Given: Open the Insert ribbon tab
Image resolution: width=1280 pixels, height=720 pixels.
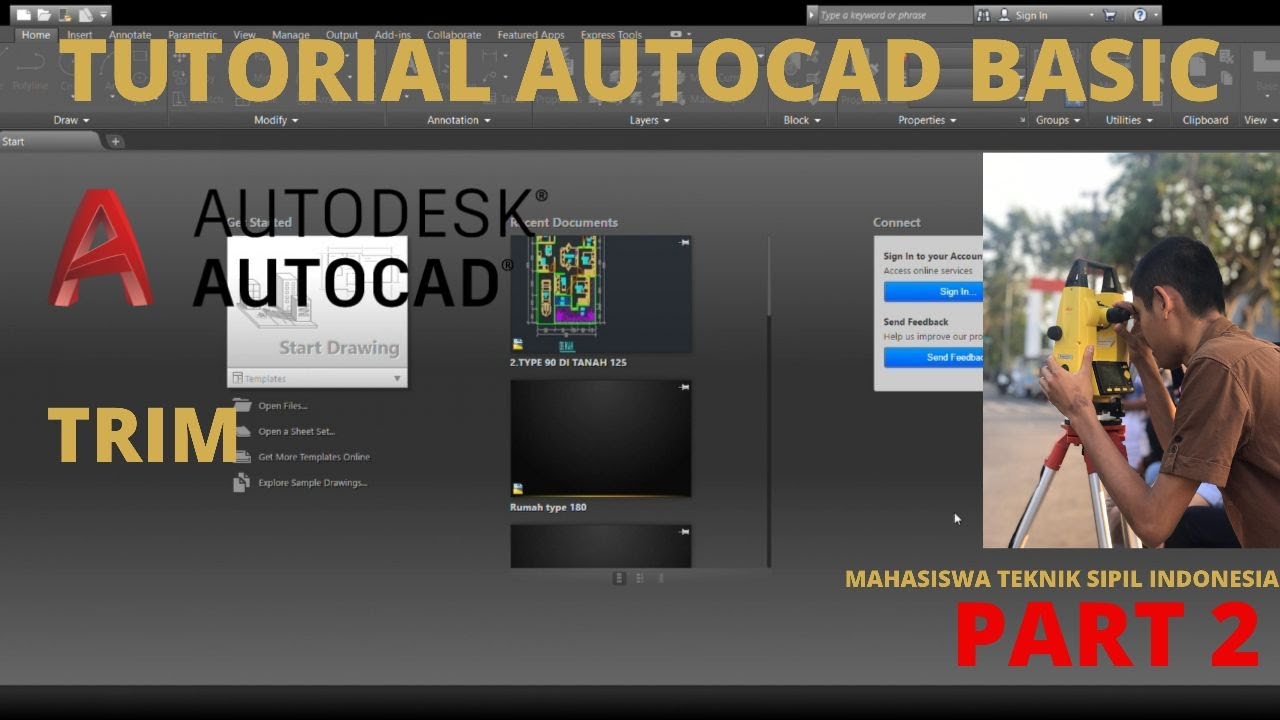Looking at the screenshot, I should pyautogui.click(x=80, y=35).
